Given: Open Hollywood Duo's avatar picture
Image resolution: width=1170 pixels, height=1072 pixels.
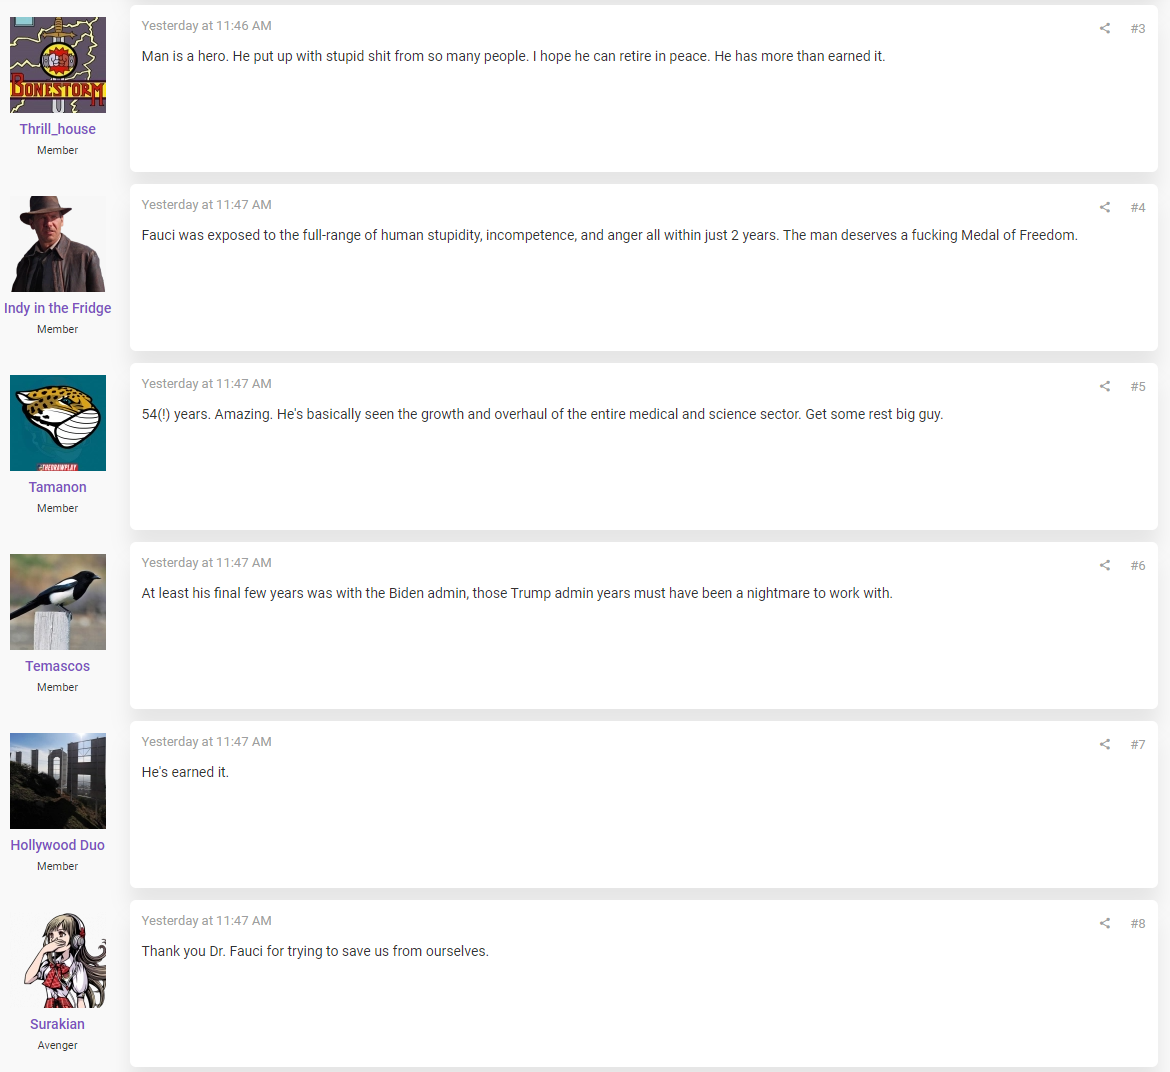Looking at the screenshot, I should [57, 781].
